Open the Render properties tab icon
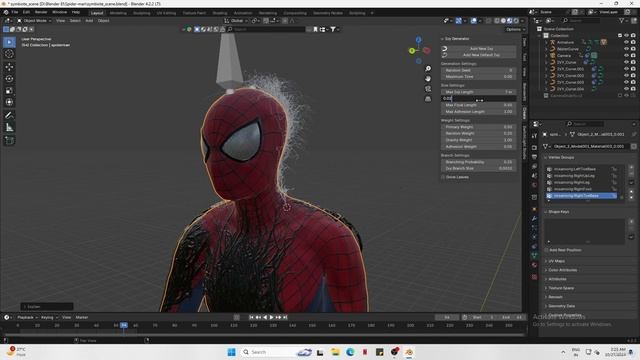 click(534, 147)
